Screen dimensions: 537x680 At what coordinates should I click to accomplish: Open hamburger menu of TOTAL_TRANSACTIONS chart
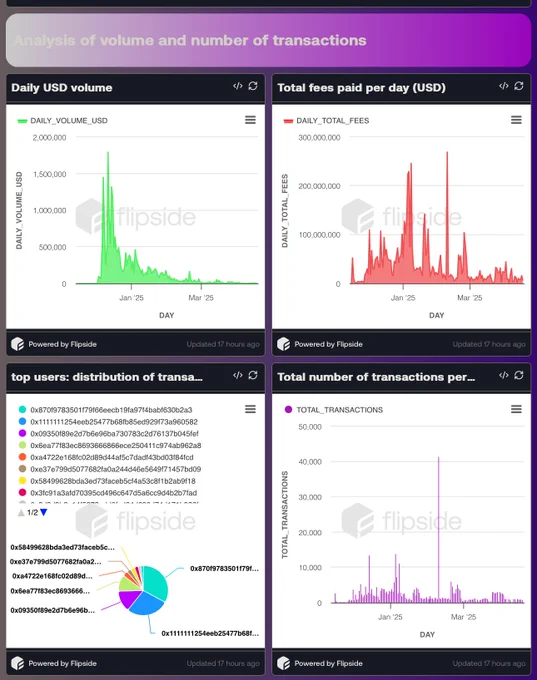pos(516,409)
